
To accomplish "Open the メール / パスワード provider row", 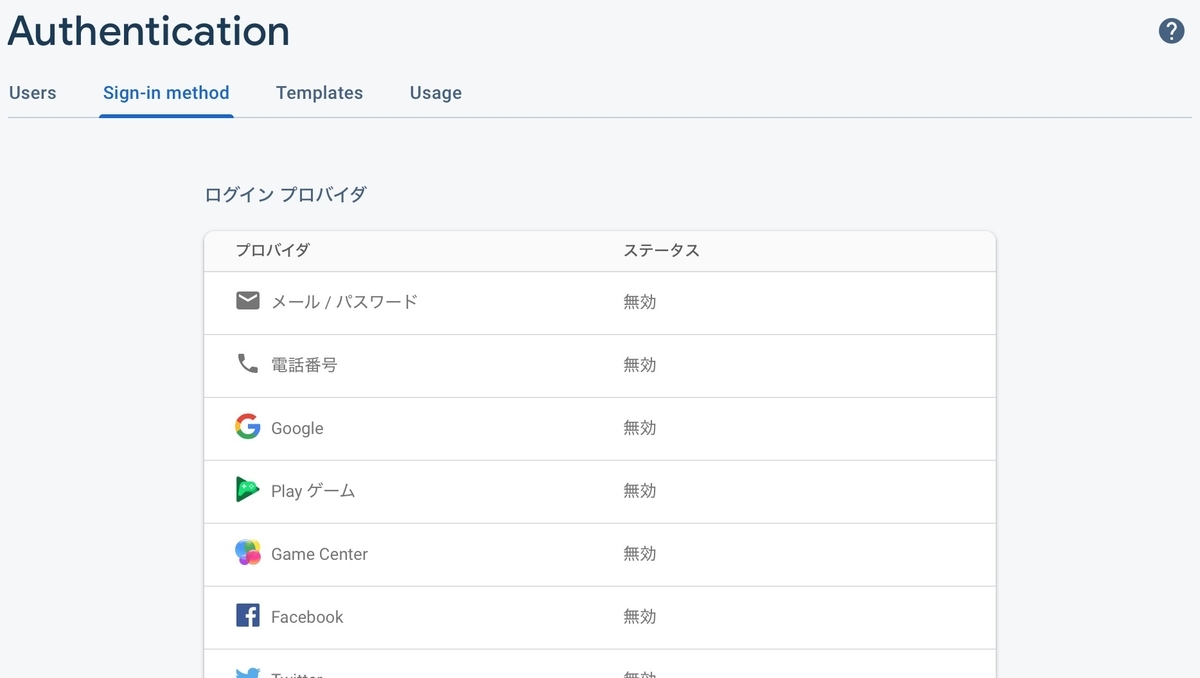I will [600, 302].
